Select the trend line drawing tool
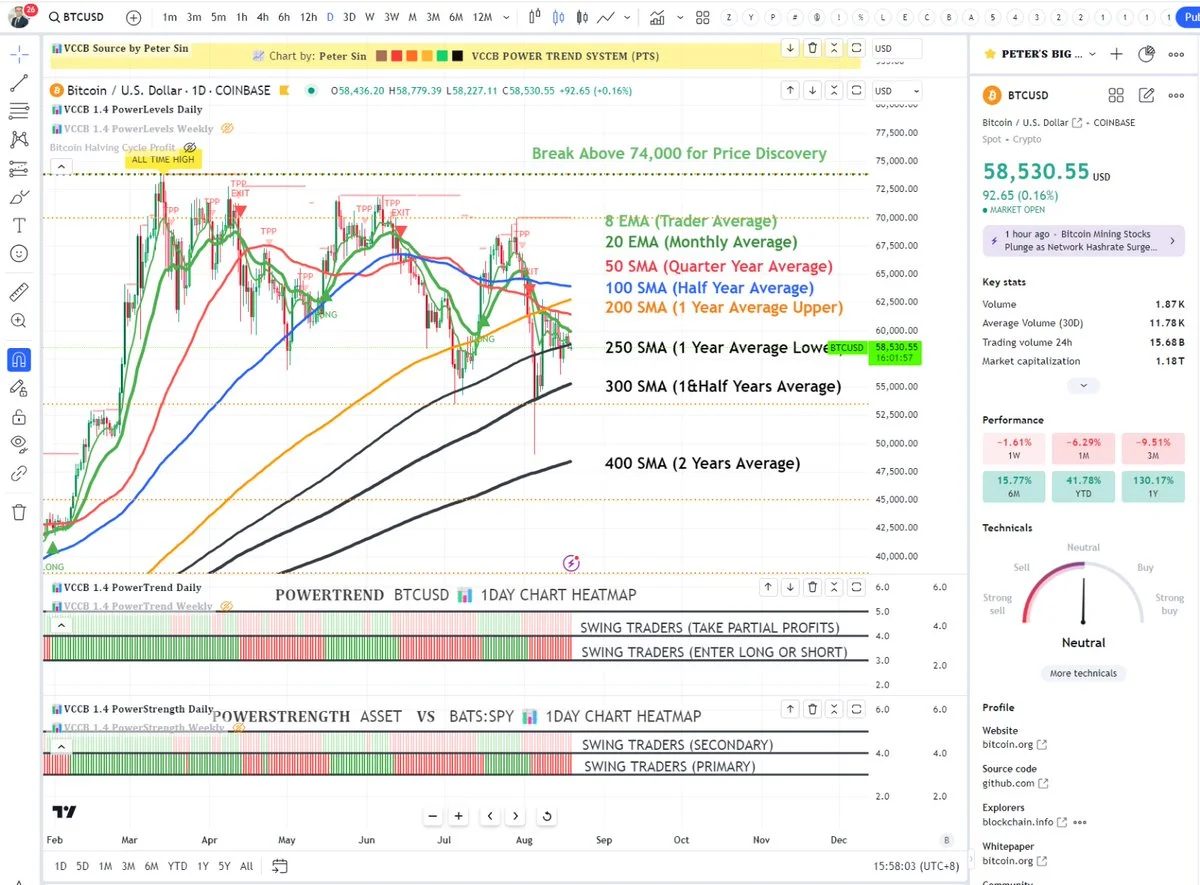The width and height of the screenshot is (1200, 885). point(19,82)
